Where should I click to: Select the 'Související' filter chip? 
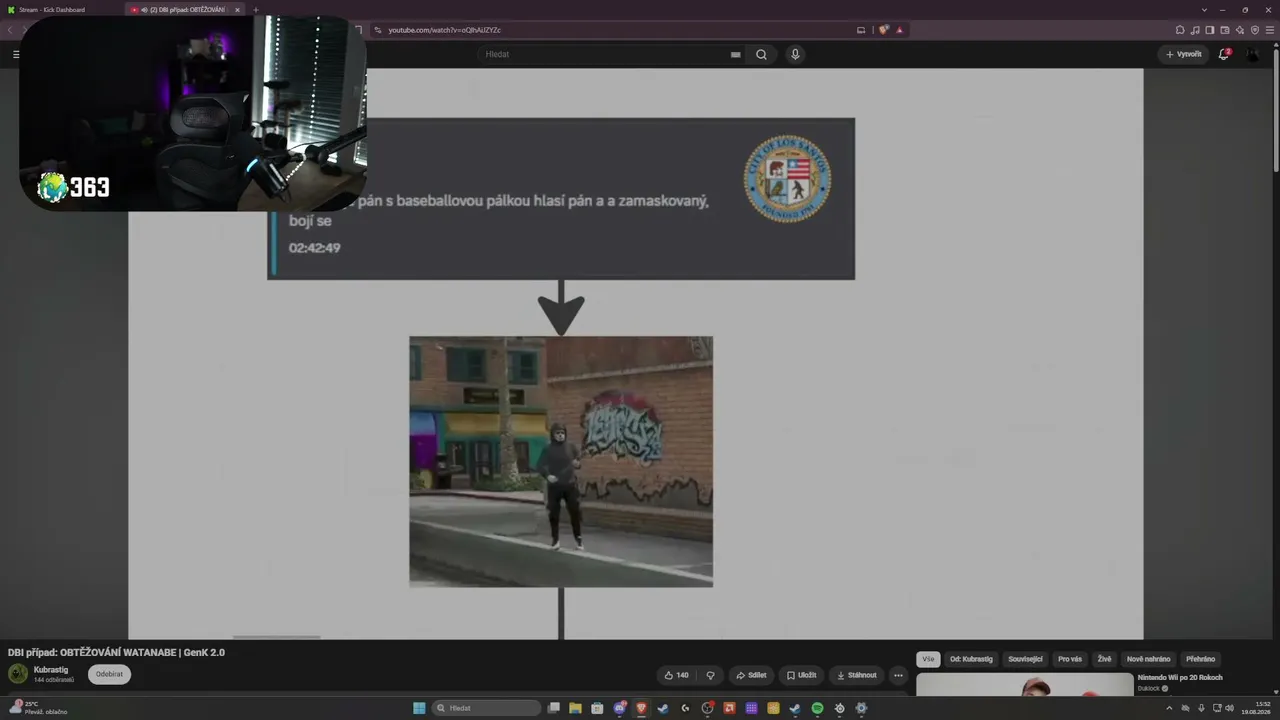(1025, 659)
